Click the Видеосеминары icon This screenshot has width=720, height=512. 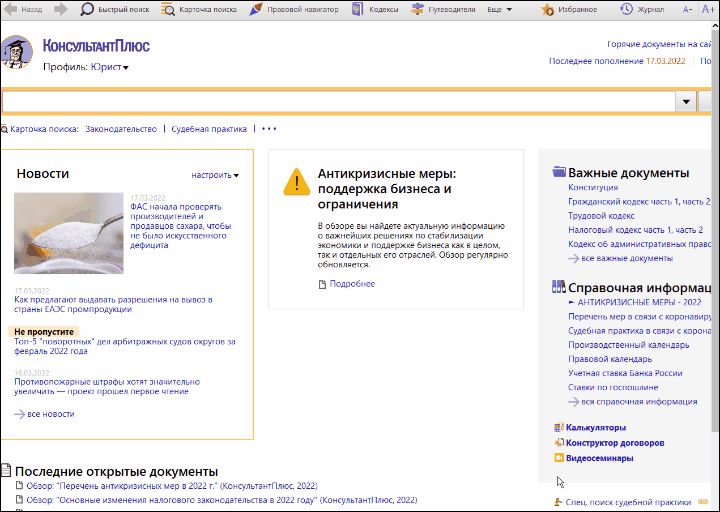click(559, 458)
